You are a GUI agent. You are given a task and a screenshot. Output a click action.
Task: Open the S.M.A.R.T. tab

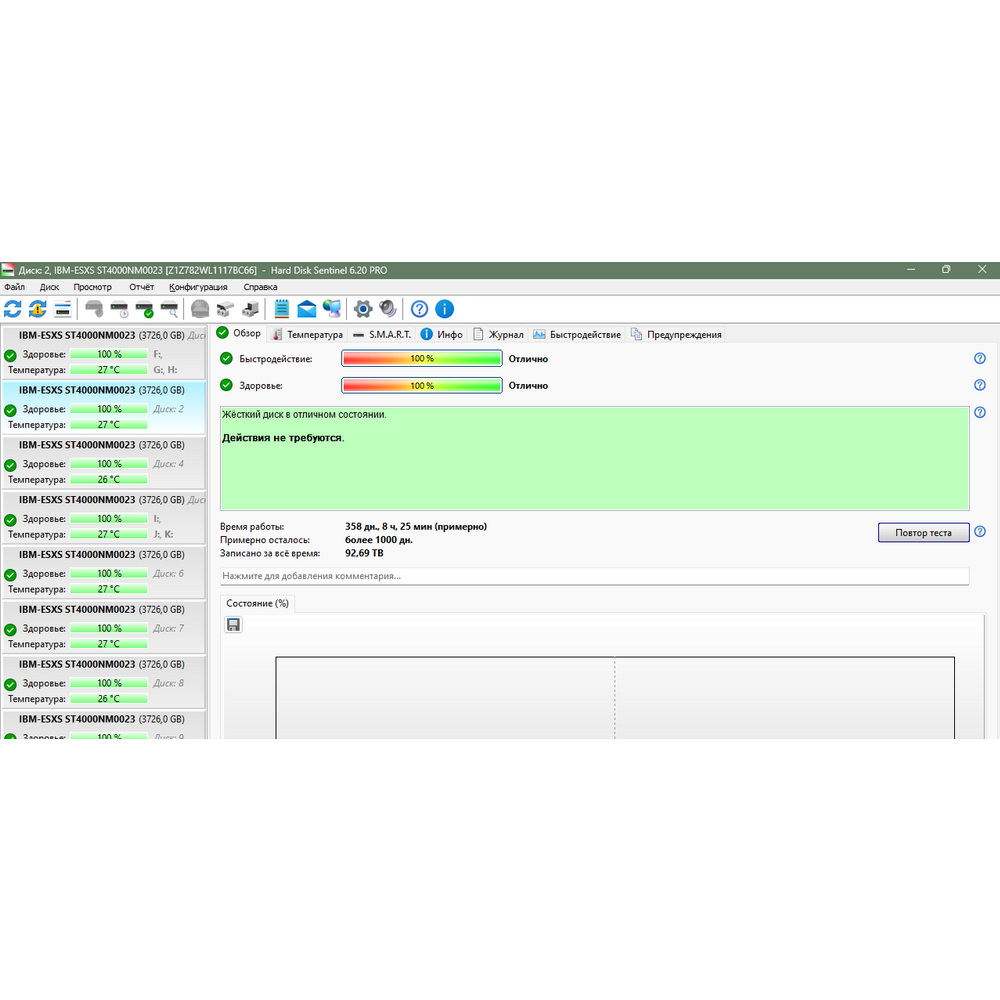[382, 334]
